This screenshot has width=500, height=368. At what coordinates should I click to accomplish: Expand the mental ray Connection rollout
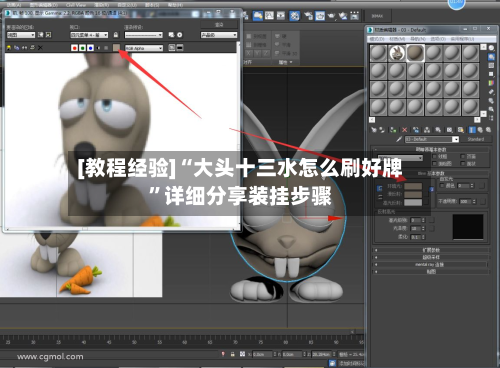[431, 265]
